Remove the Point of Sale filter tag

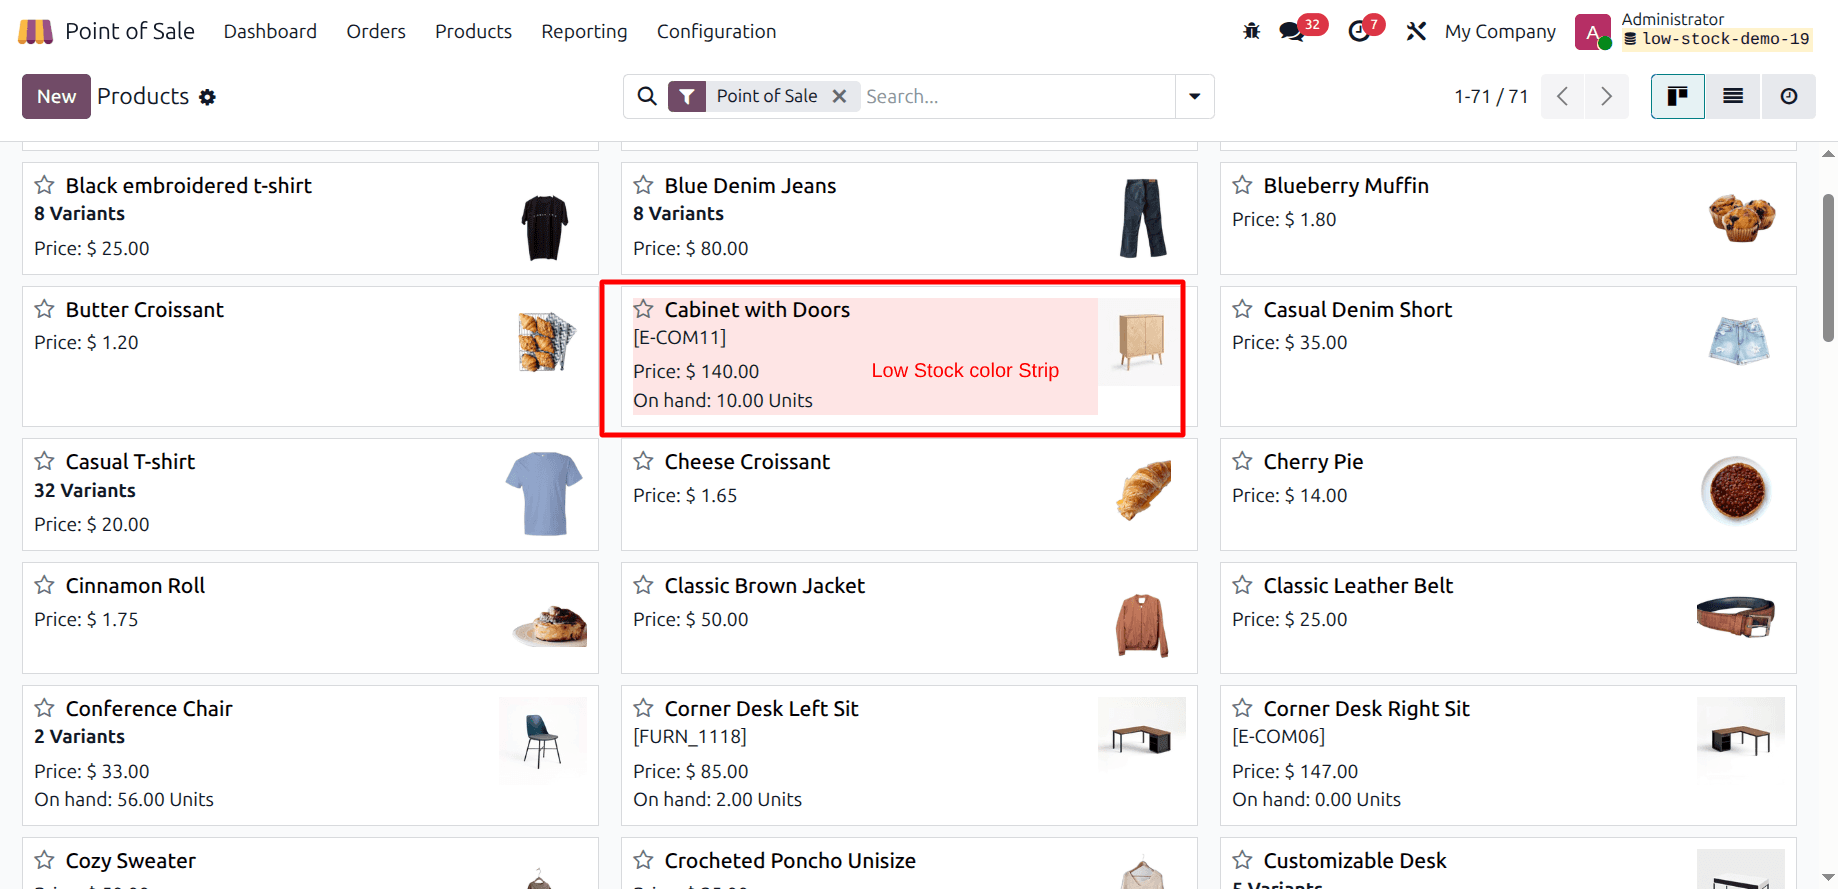coord(840,96)
